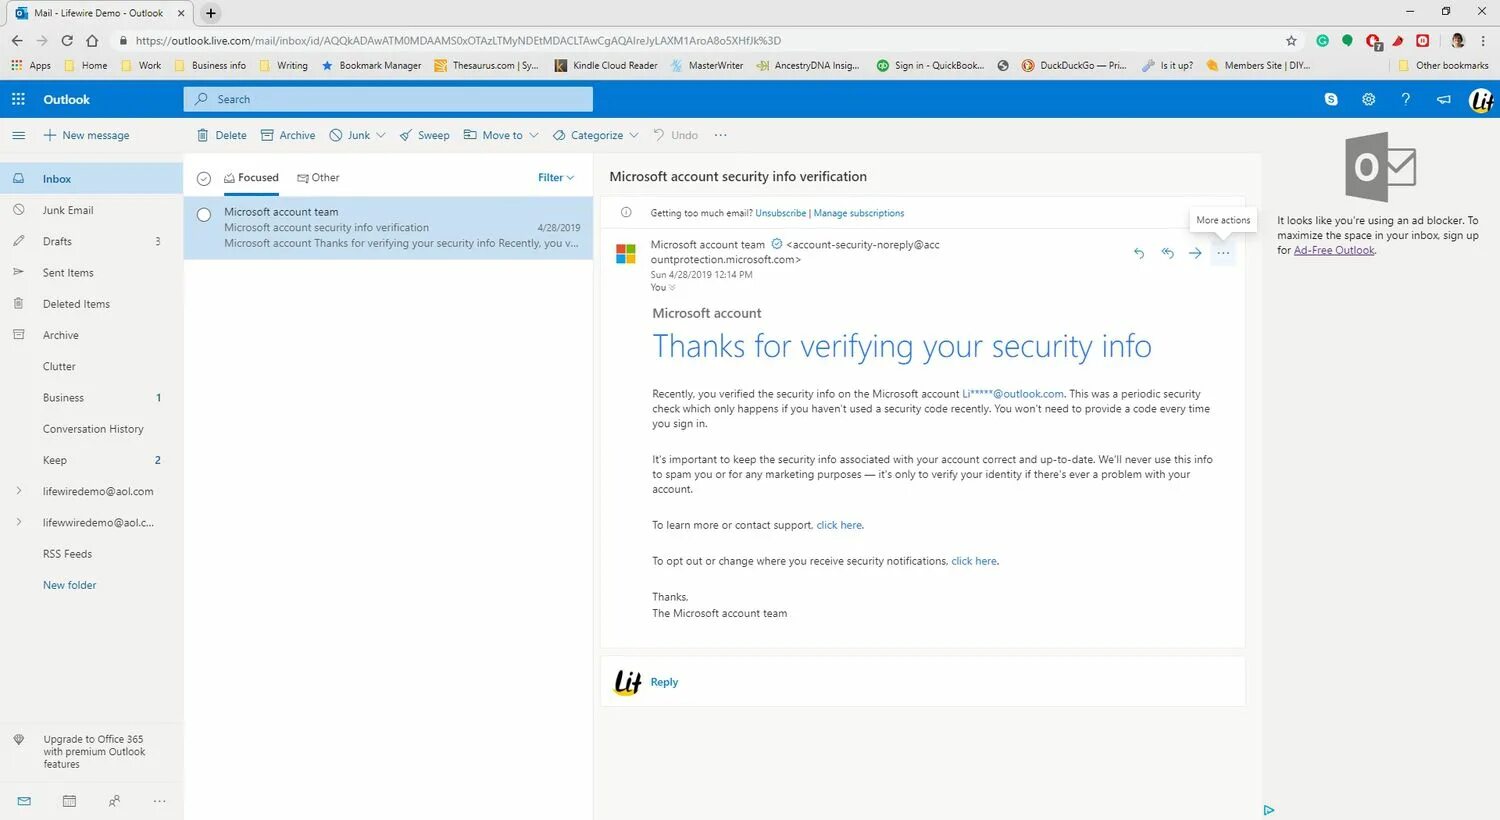Open more toolbar commands ellipsis
1500x820 pixels.
point(720,135)
